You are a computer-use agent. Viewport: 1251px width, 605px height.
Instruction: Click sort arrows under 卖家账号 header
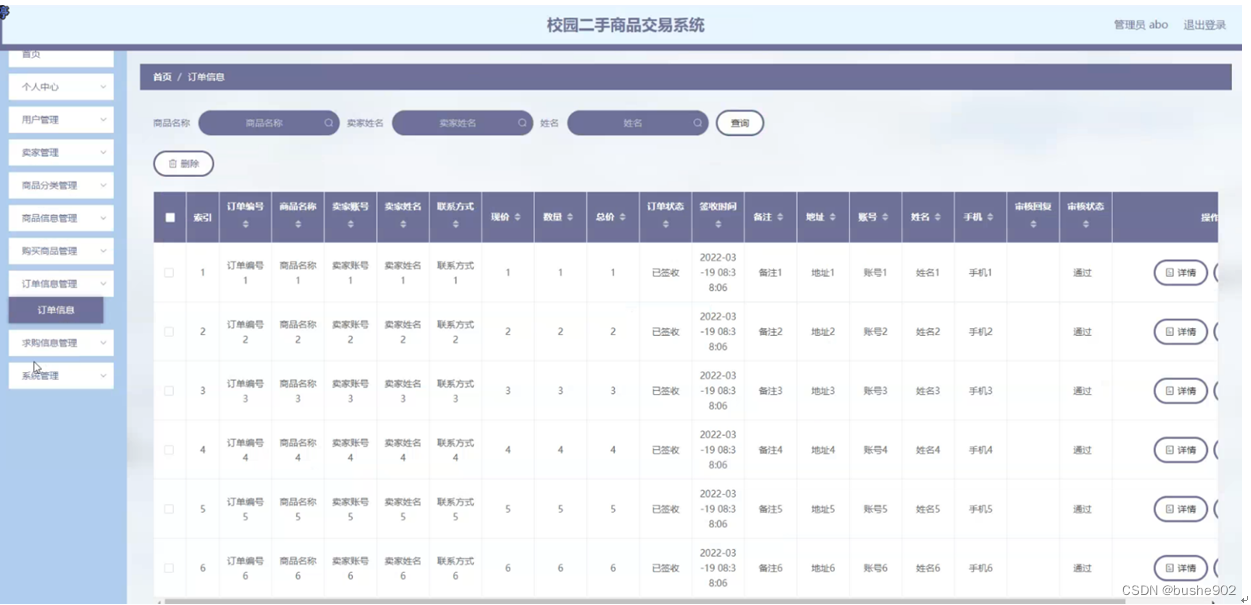(350, 225)
